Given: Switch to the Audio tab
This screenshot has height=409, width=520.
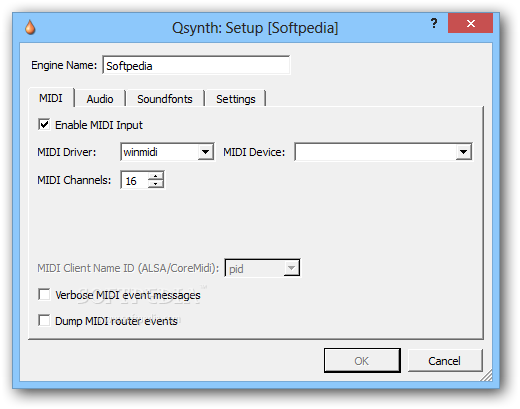Looking at the screenshot, I should pyautogui.click(x=100, y=99).
